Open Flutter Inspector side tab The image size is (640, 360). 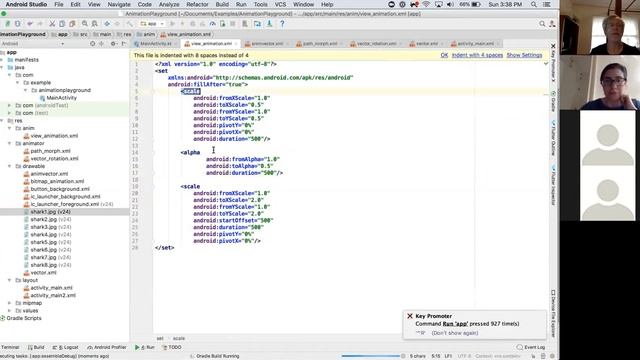tap(553, 184)
